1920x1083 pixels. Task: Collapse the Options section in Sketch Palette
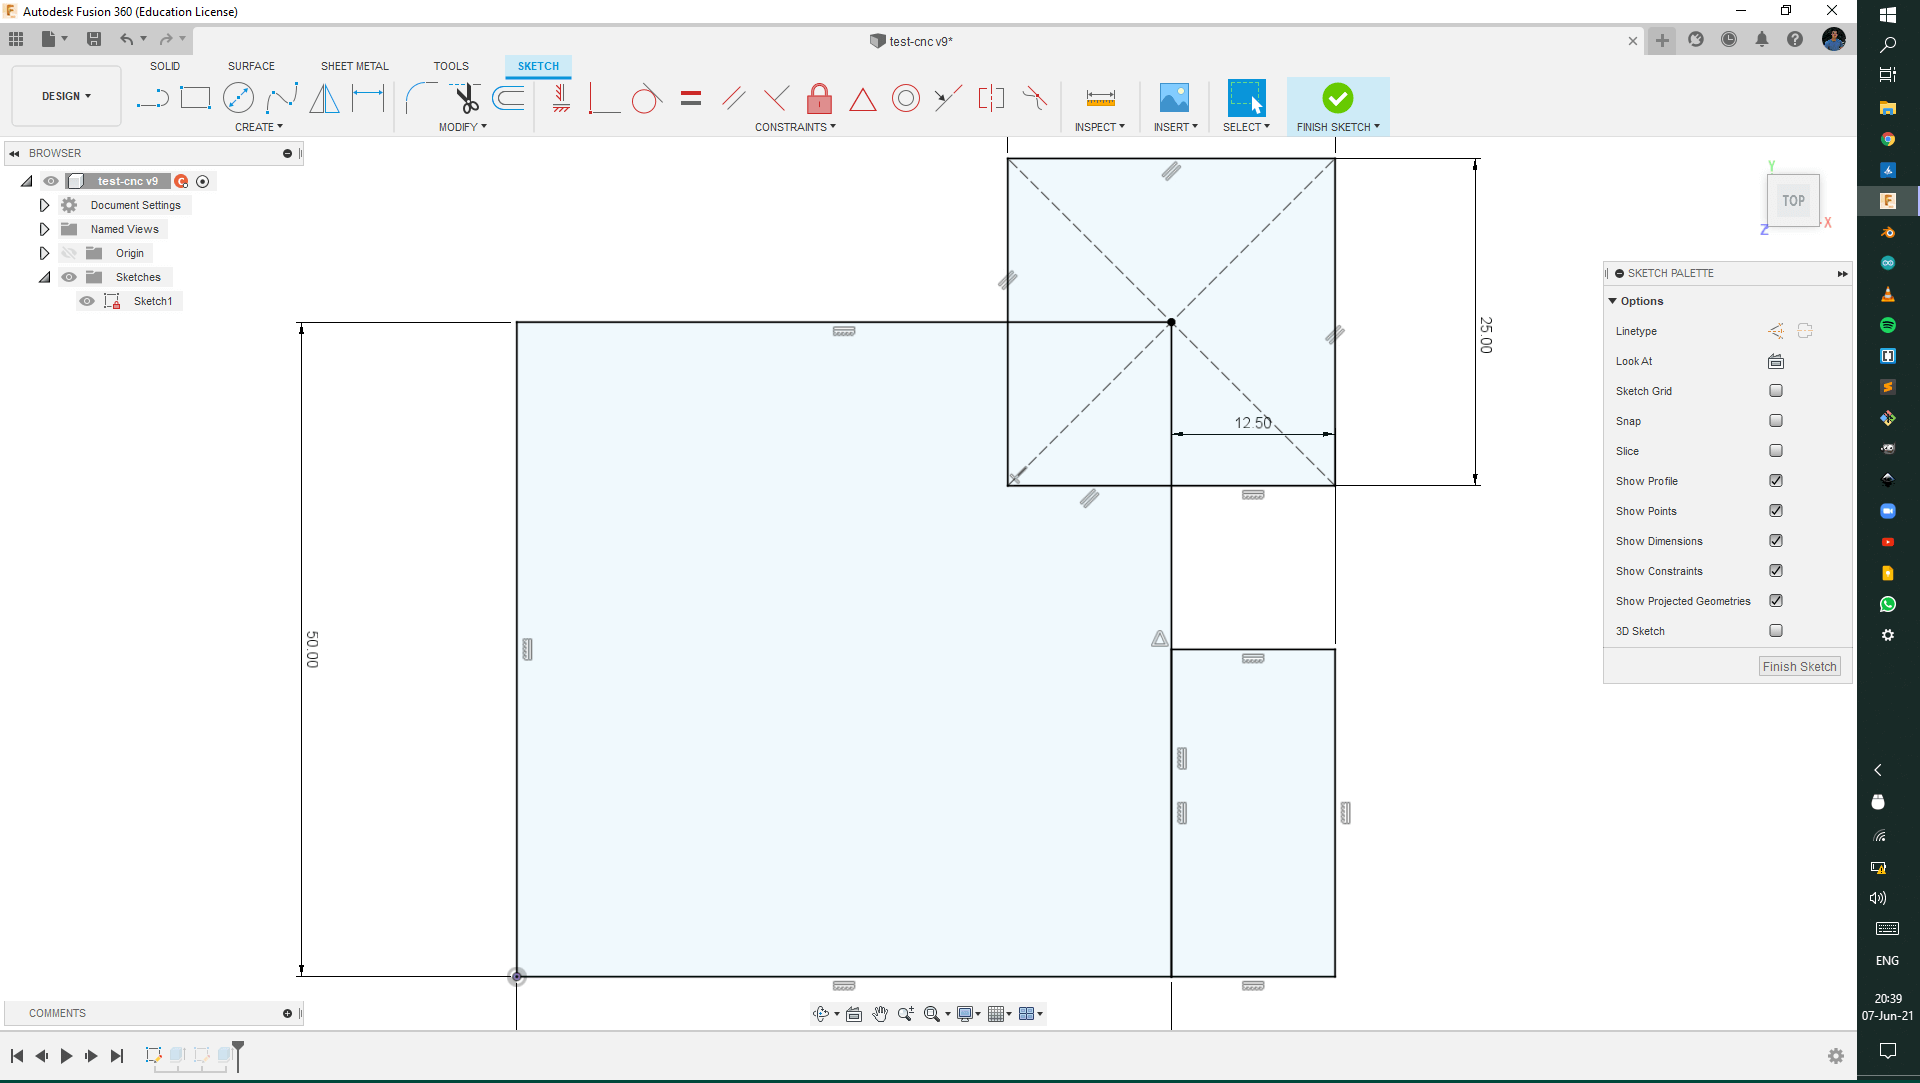point(1612,301)
